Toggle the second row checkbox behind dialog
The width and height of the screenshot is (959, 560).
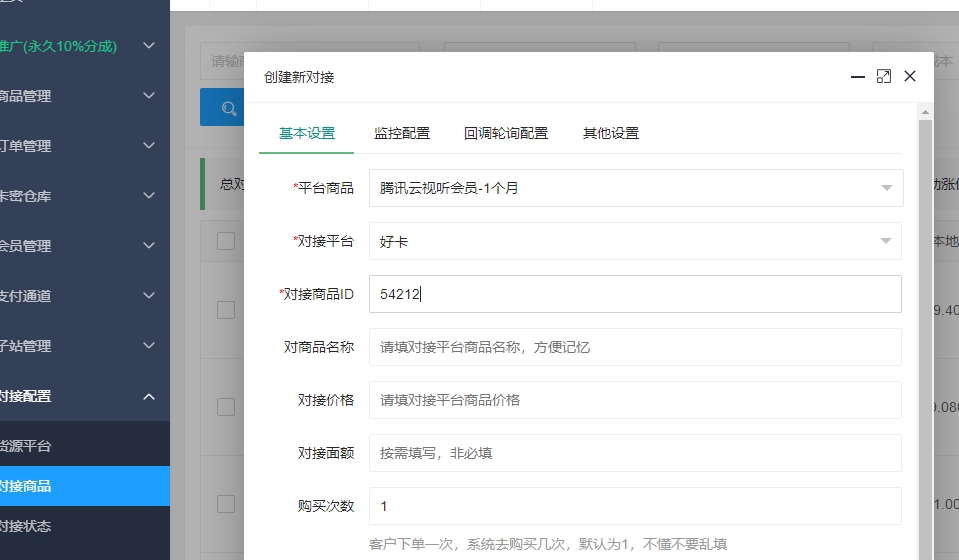click(226, 407)
